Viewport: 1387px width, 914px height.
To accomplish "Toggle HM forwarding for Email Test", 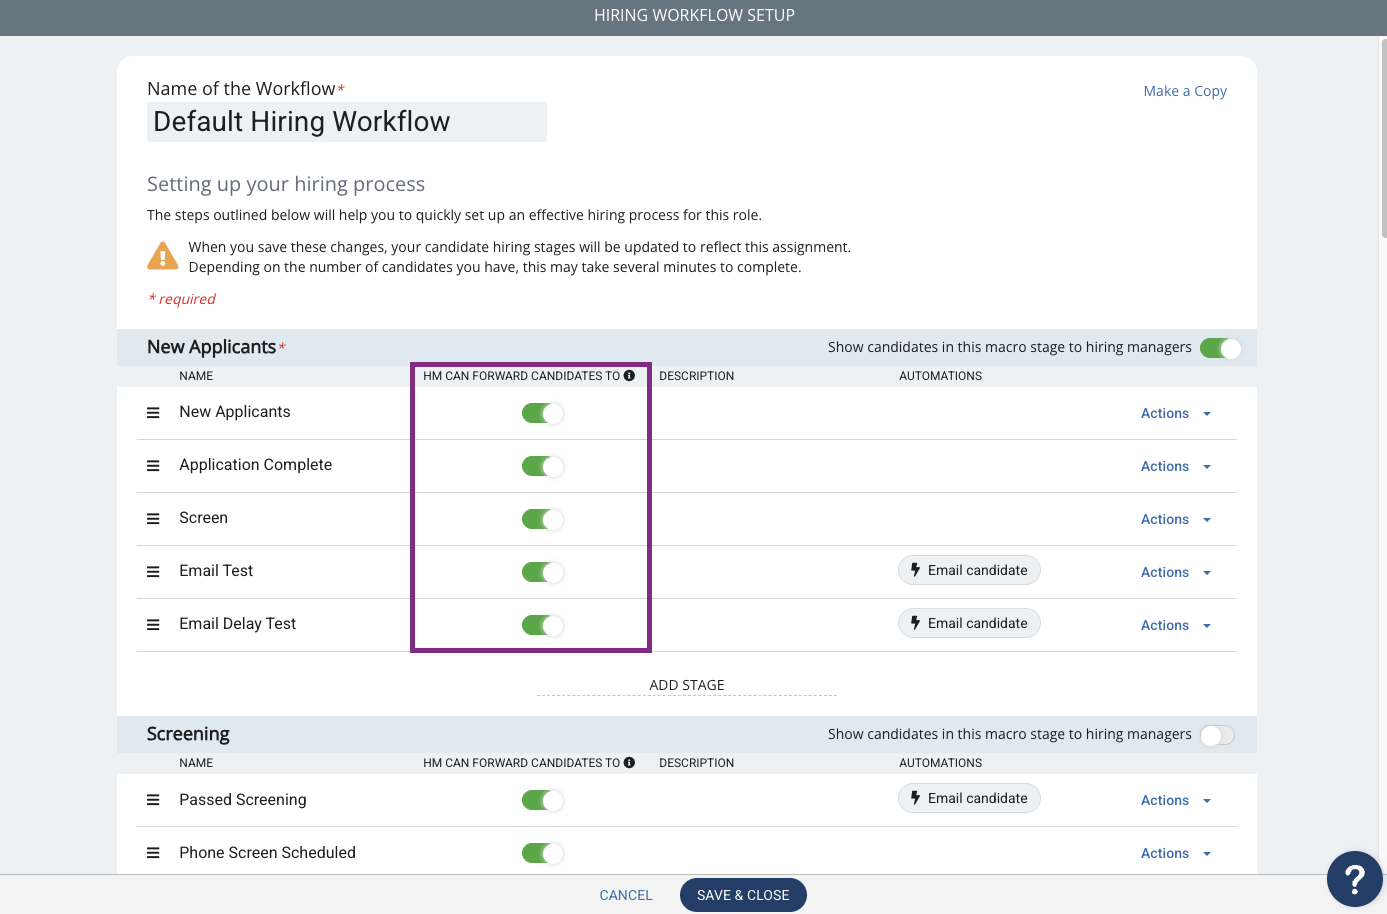I will click(x=543, y=572).
